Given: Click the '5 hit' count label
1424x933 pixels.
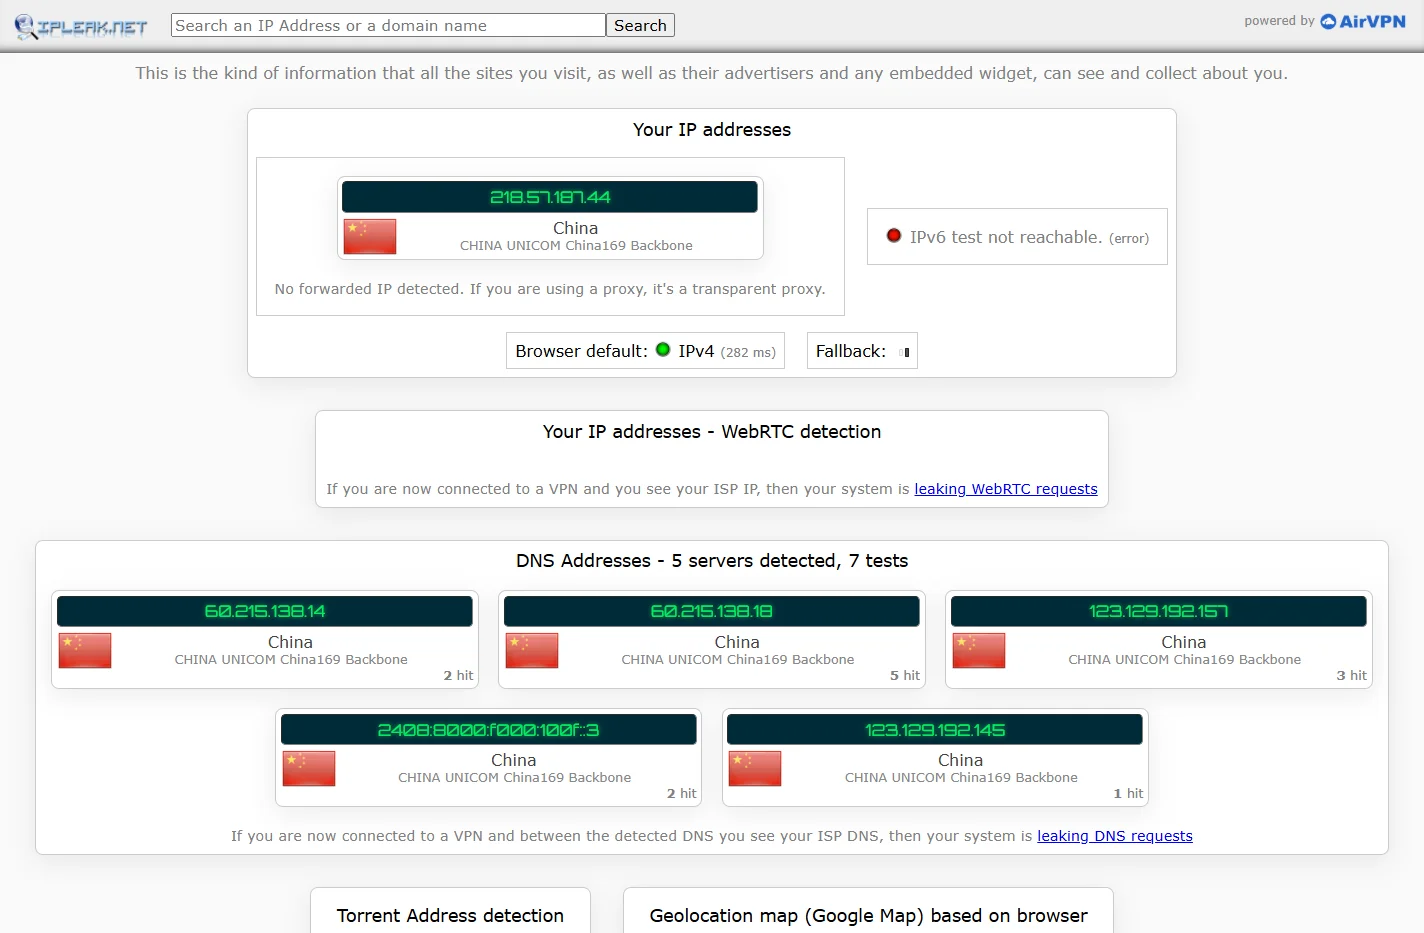Looking at the screenshot, I should pos(905,675).
